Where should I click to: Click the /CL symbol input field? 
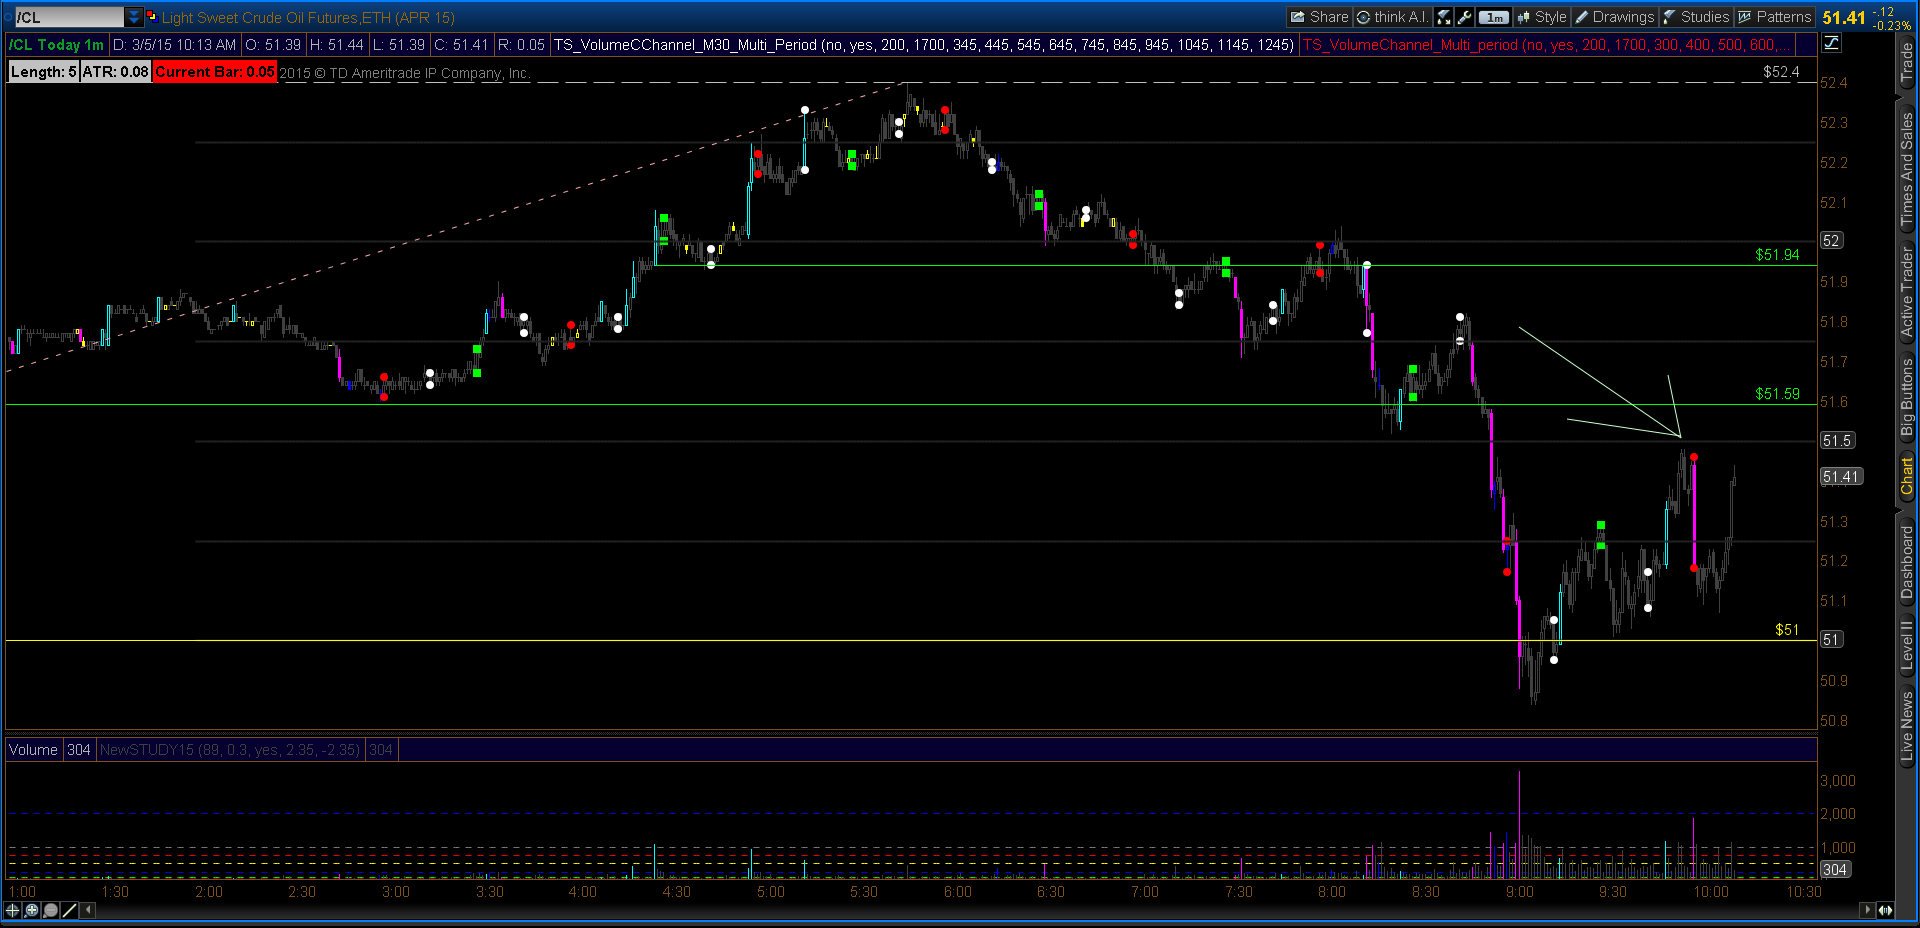(68, 17)
